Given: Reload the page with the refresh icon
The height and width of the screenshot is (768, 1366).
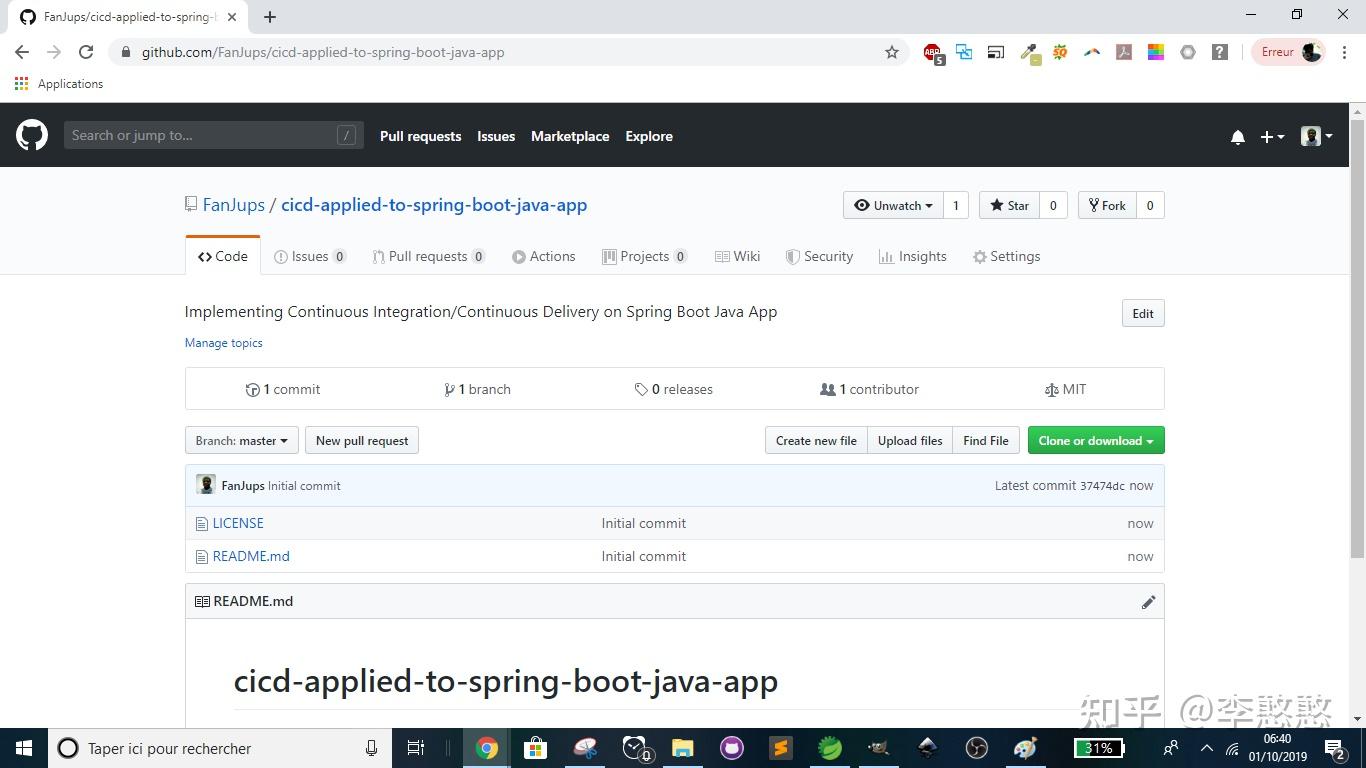Looking at the screenshot, I should tap(85, 52).
